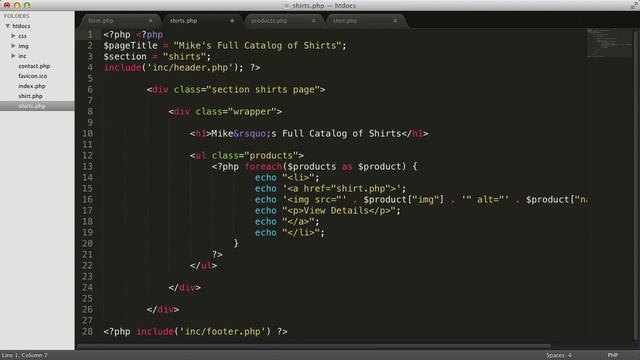Click the horizontal scrollbar below the editor
The image size is (640, 360).
pyautogui.click(x=313, y=346)
